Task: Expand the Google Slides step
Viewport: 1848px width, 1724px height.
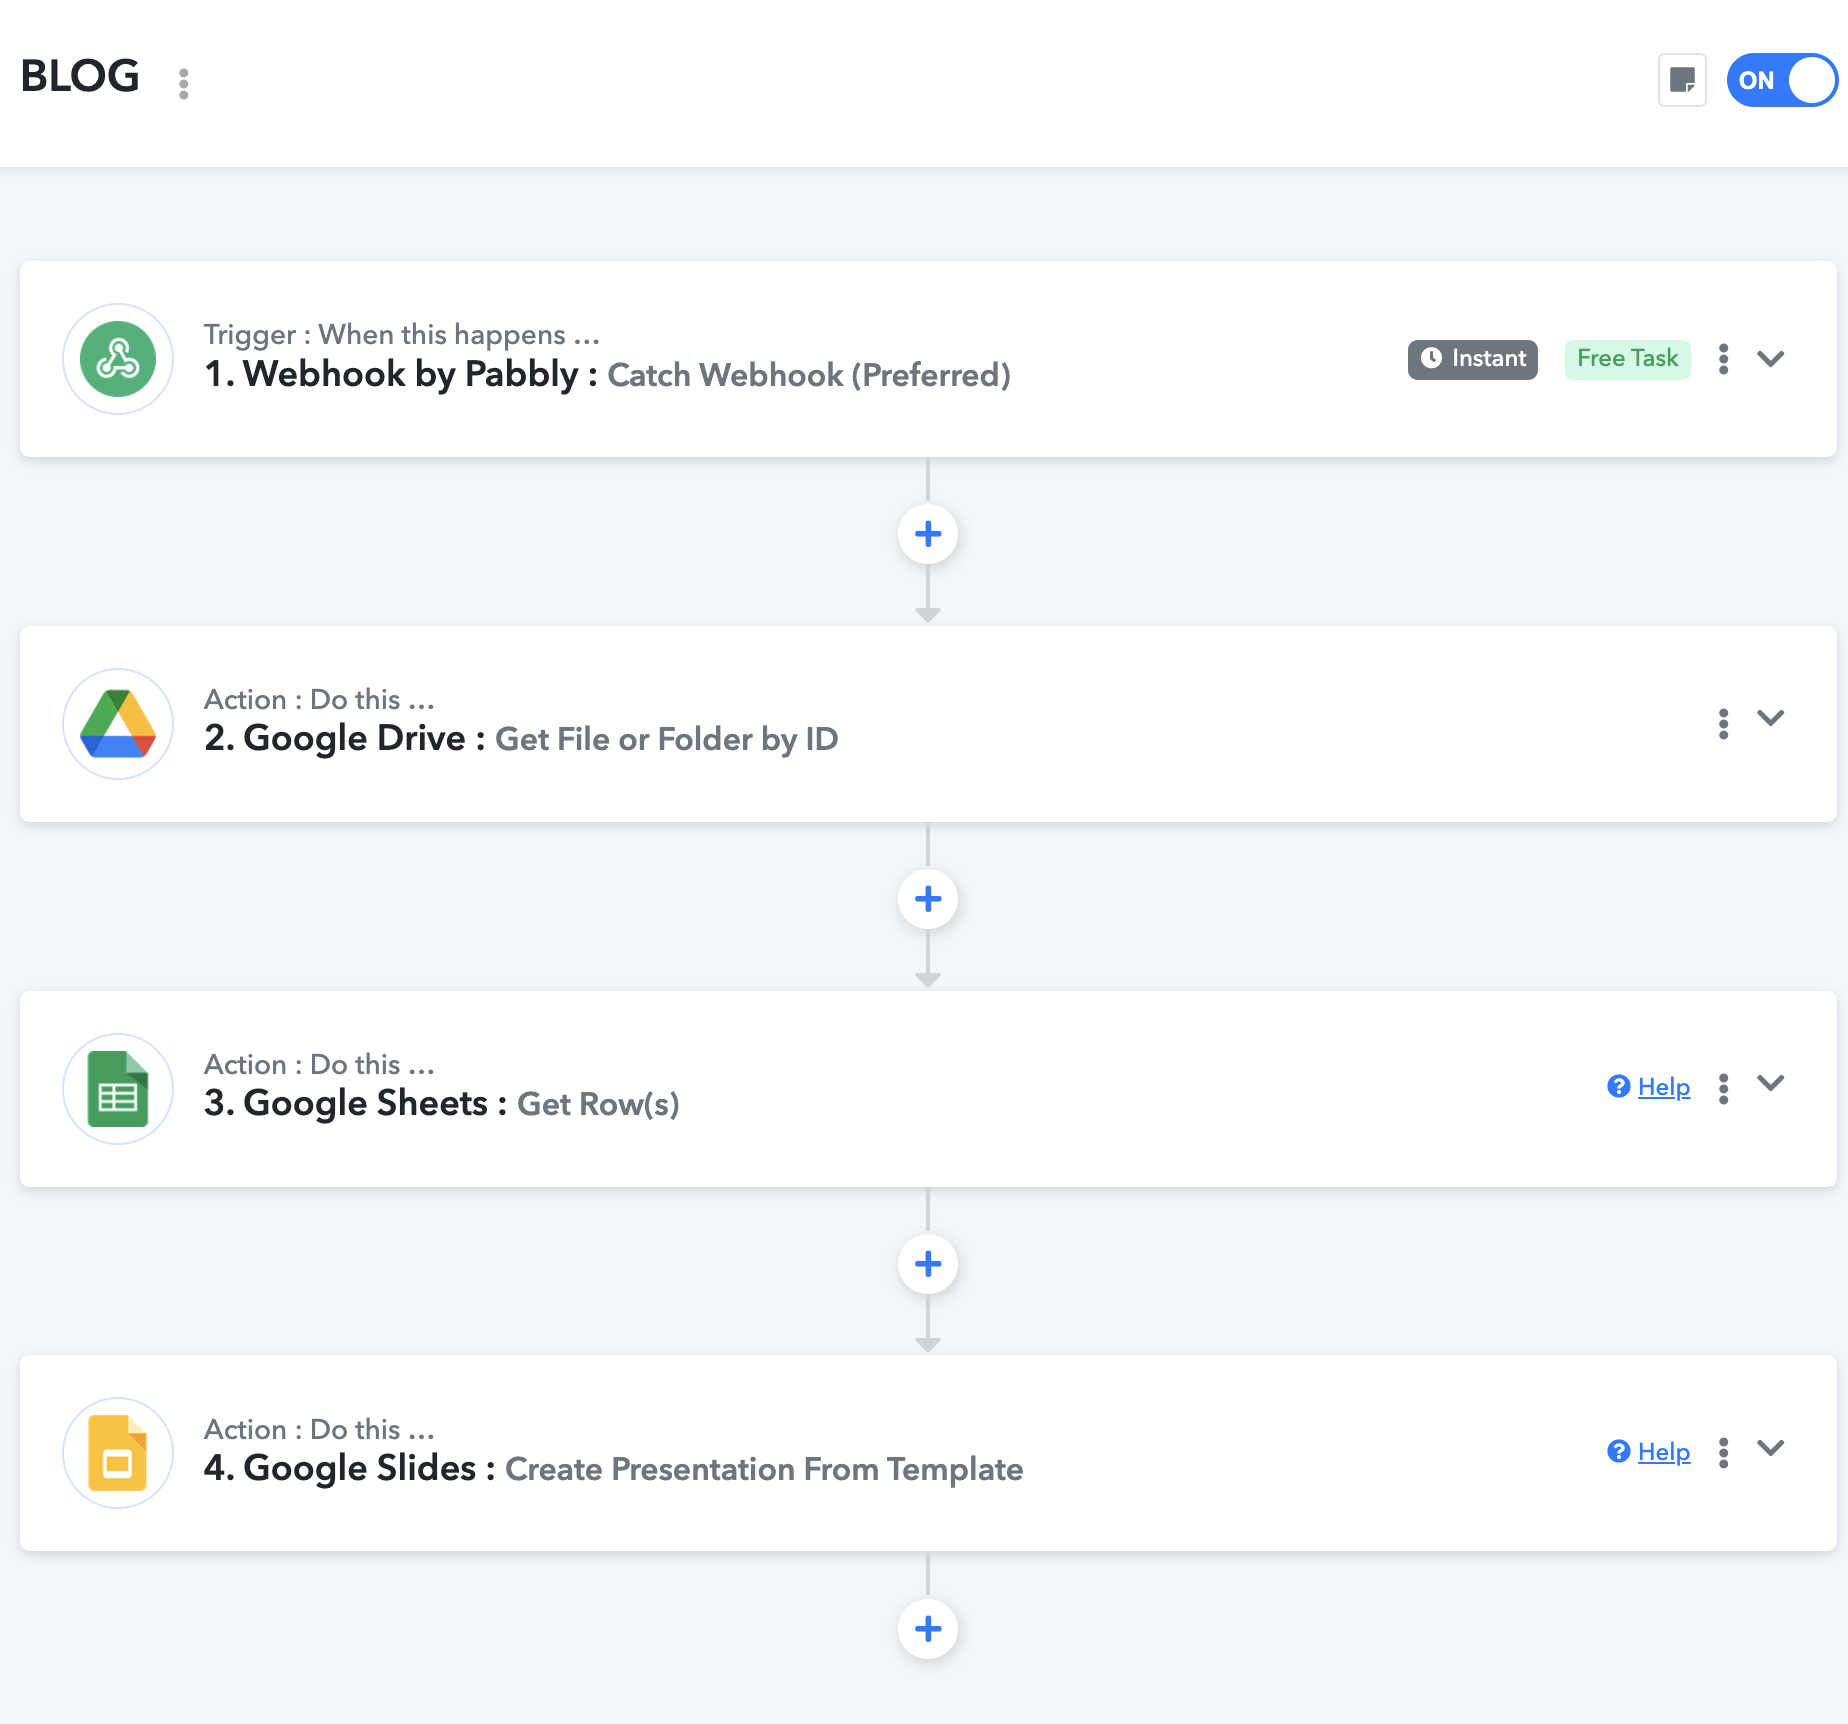Action: [x=1771, y=1448]
